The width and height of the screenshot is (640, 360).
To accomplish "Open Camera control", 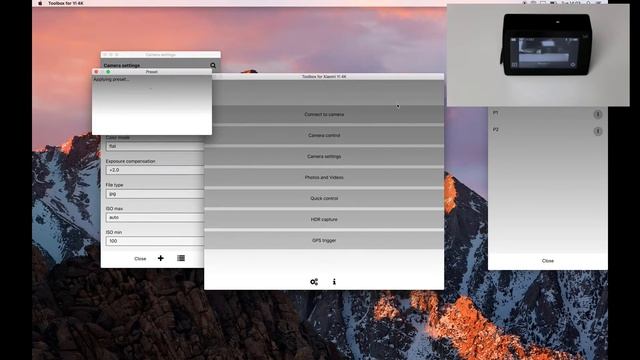I will [x=324, y=135].
